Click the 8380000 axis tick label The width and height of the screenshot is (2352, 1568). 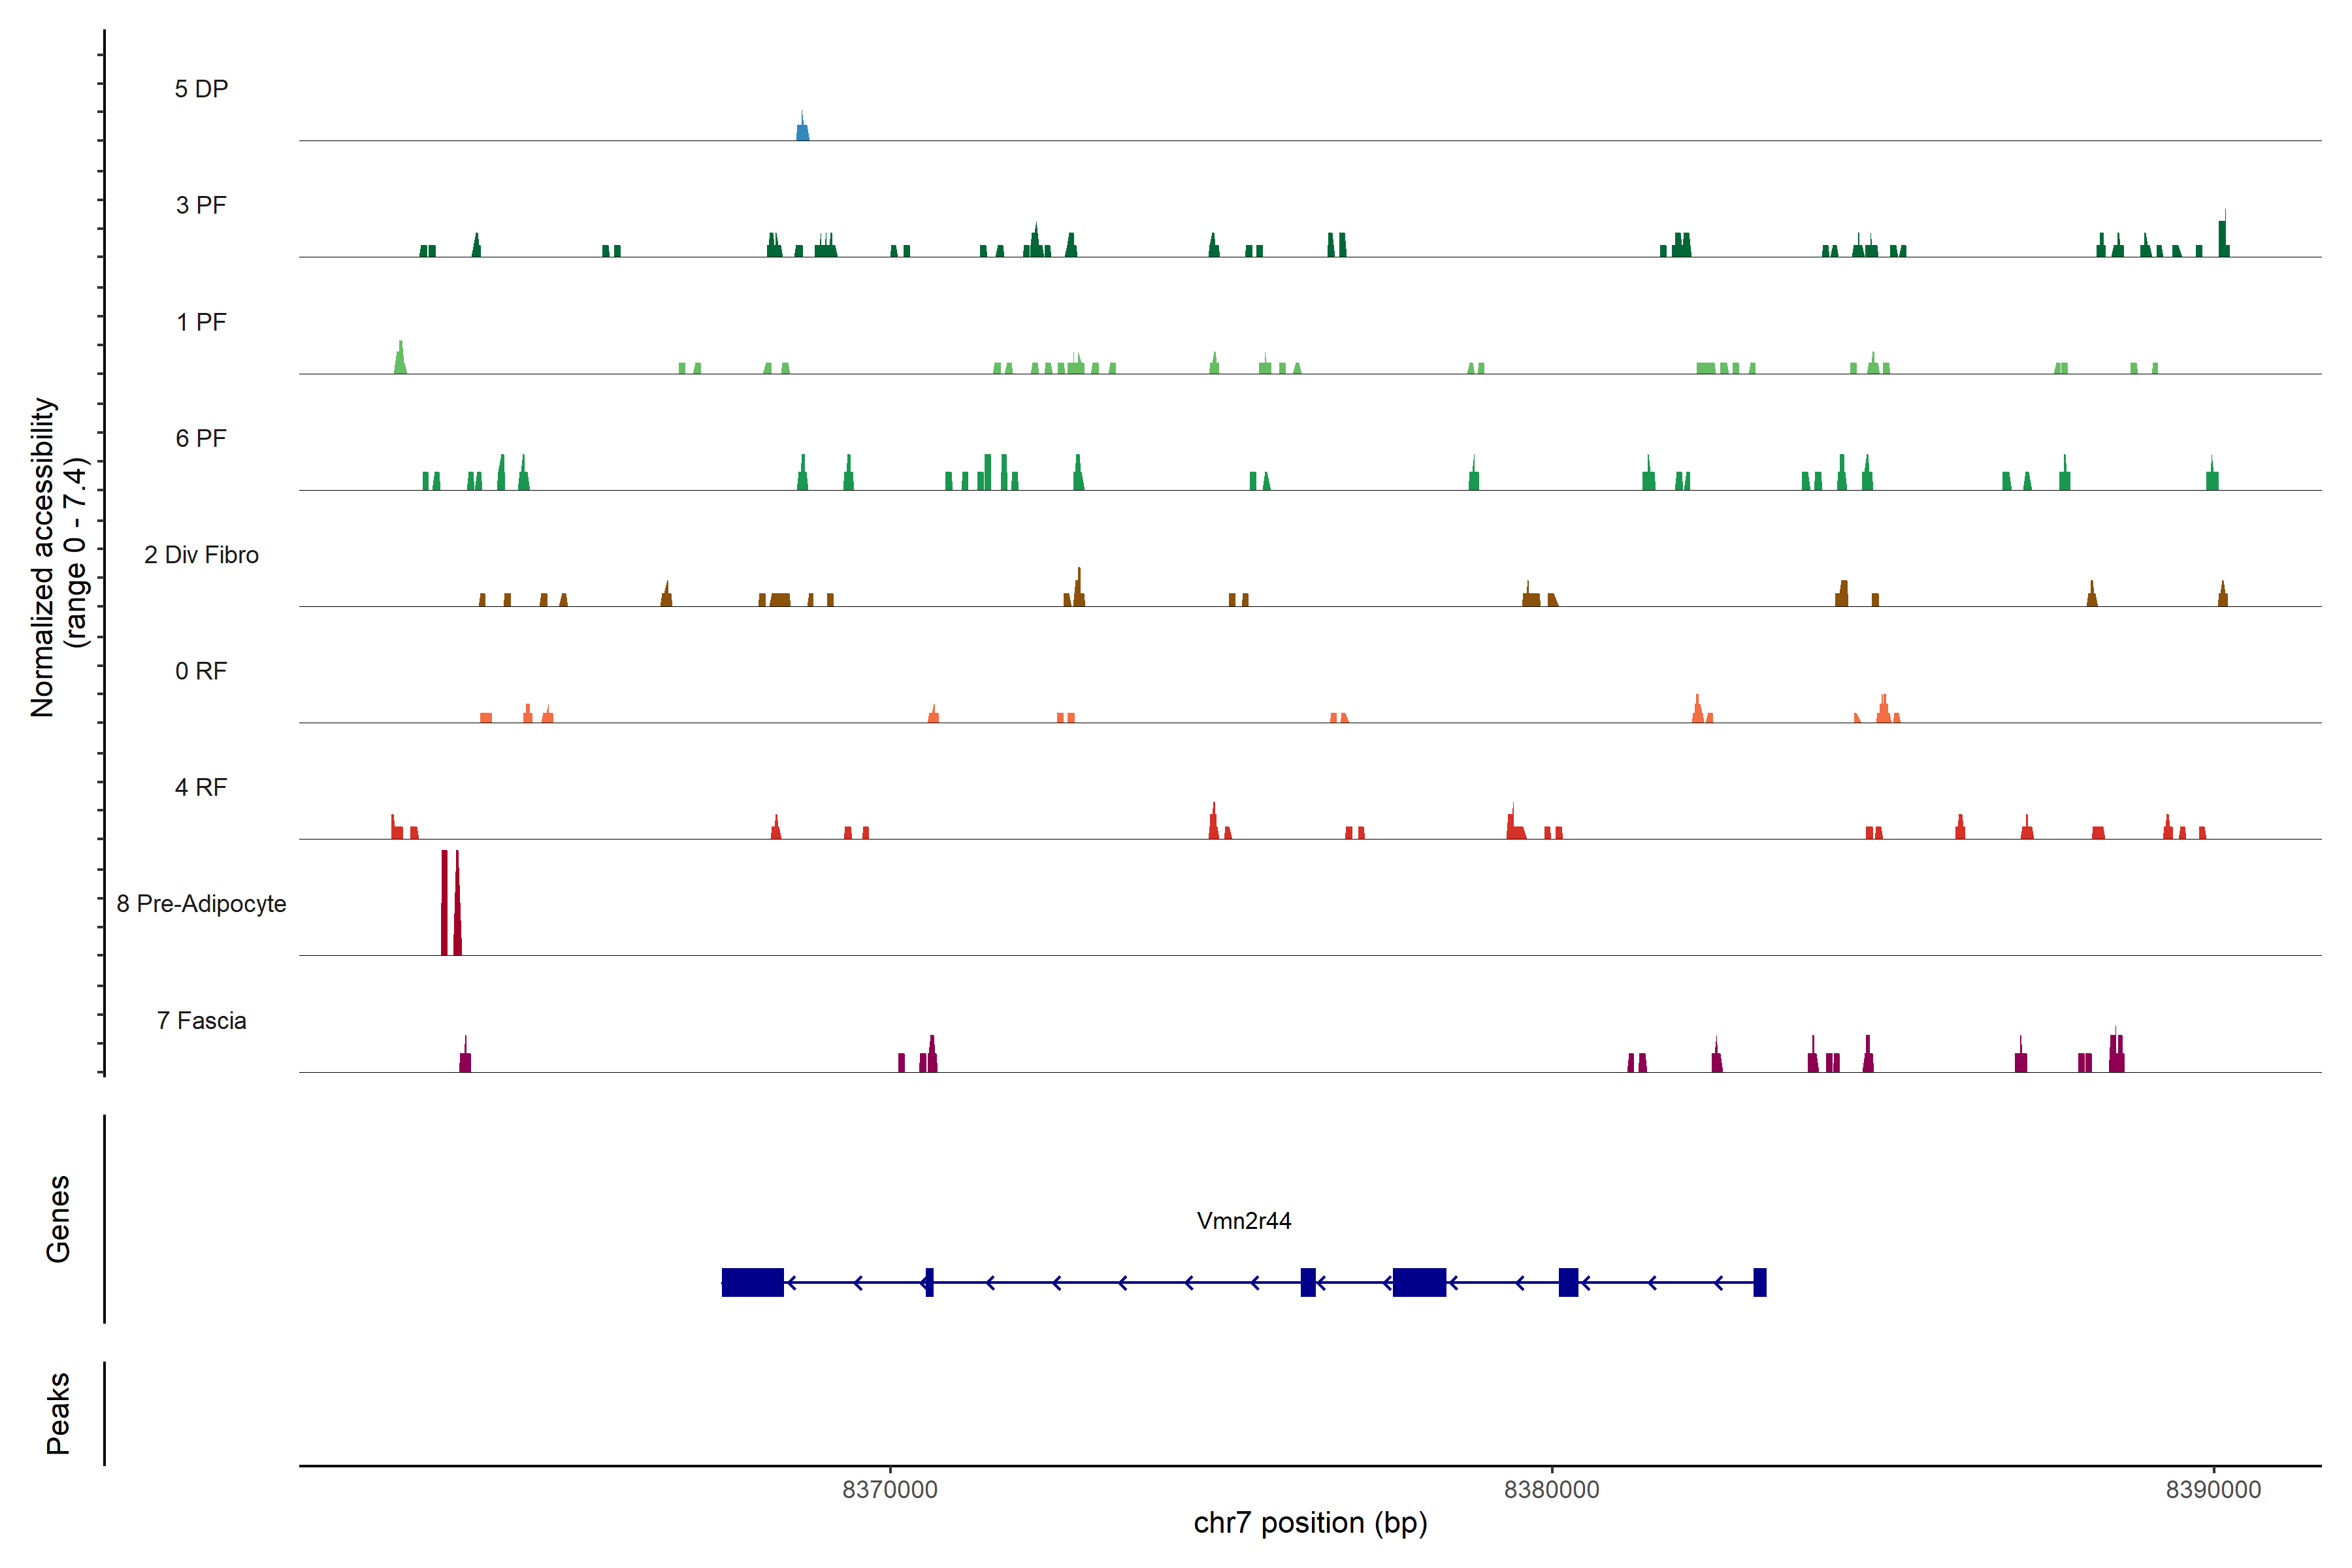(x=1551, y=1490)
